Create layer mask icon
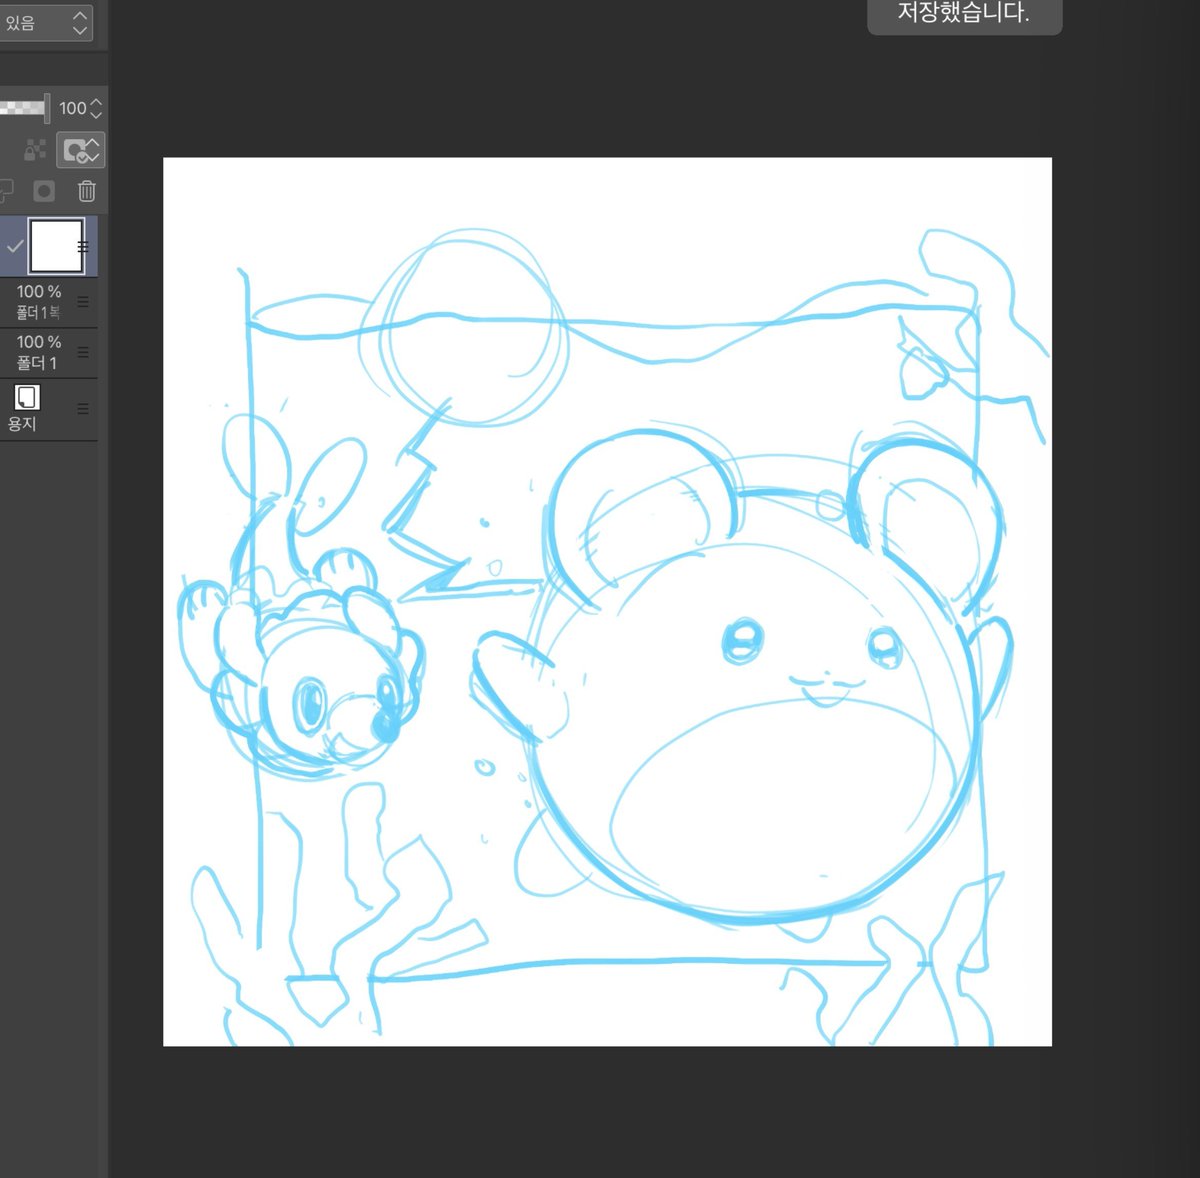 click(x=44, y=191)
